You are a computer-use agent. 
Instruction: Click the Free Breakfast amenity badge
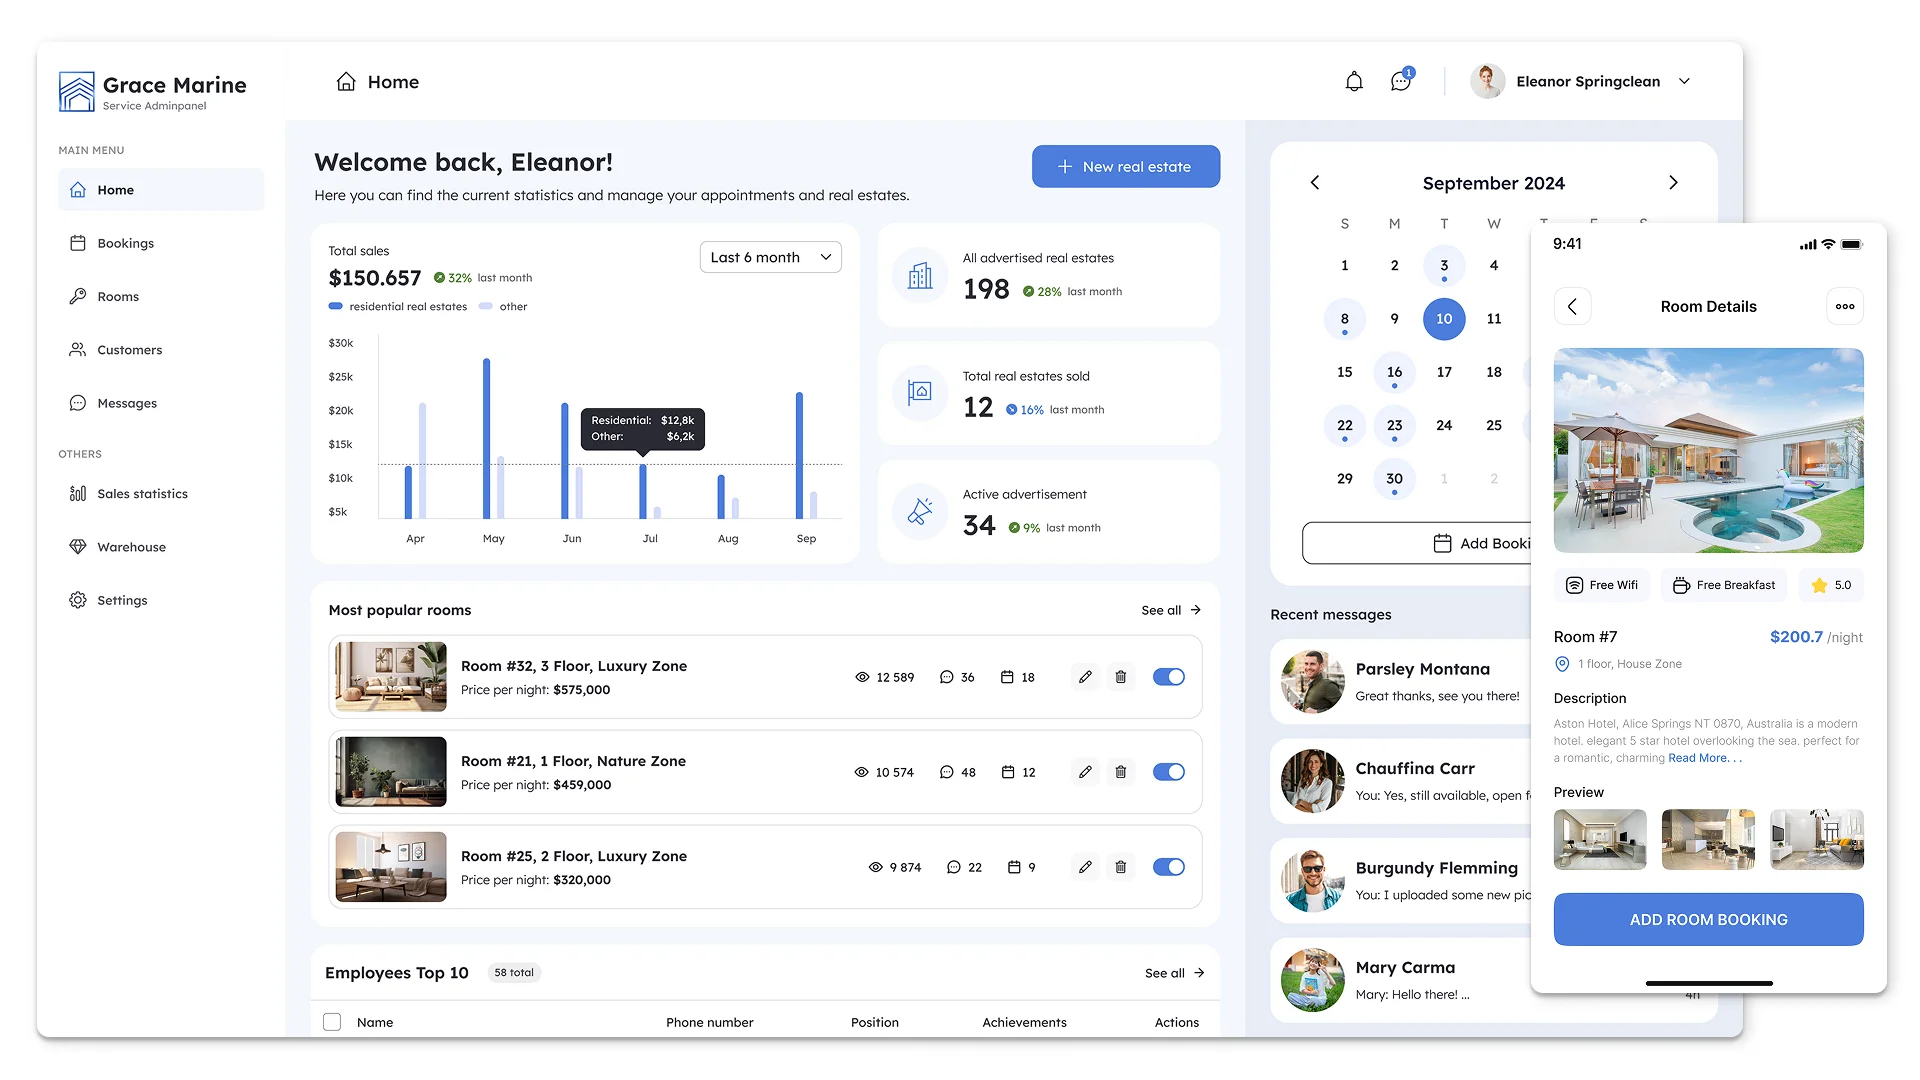click(1725, 585)
